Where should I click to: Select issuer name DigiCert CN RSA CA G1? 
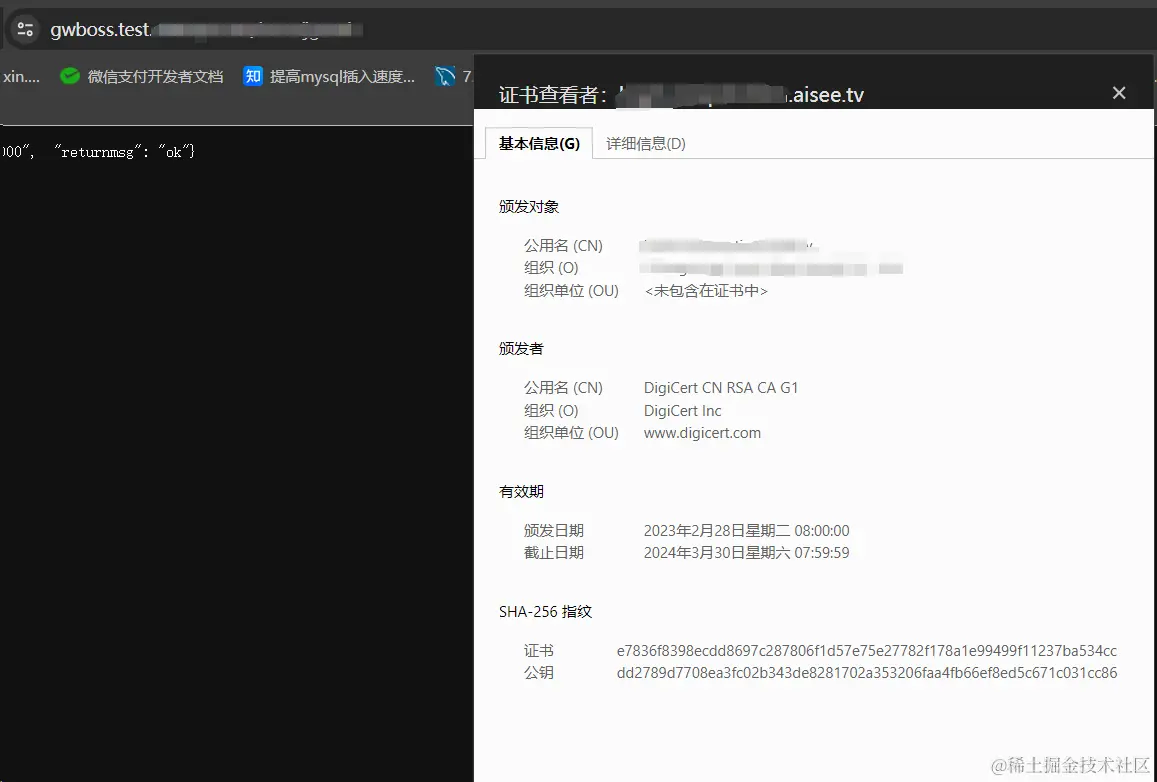click(x=721, y=387)
